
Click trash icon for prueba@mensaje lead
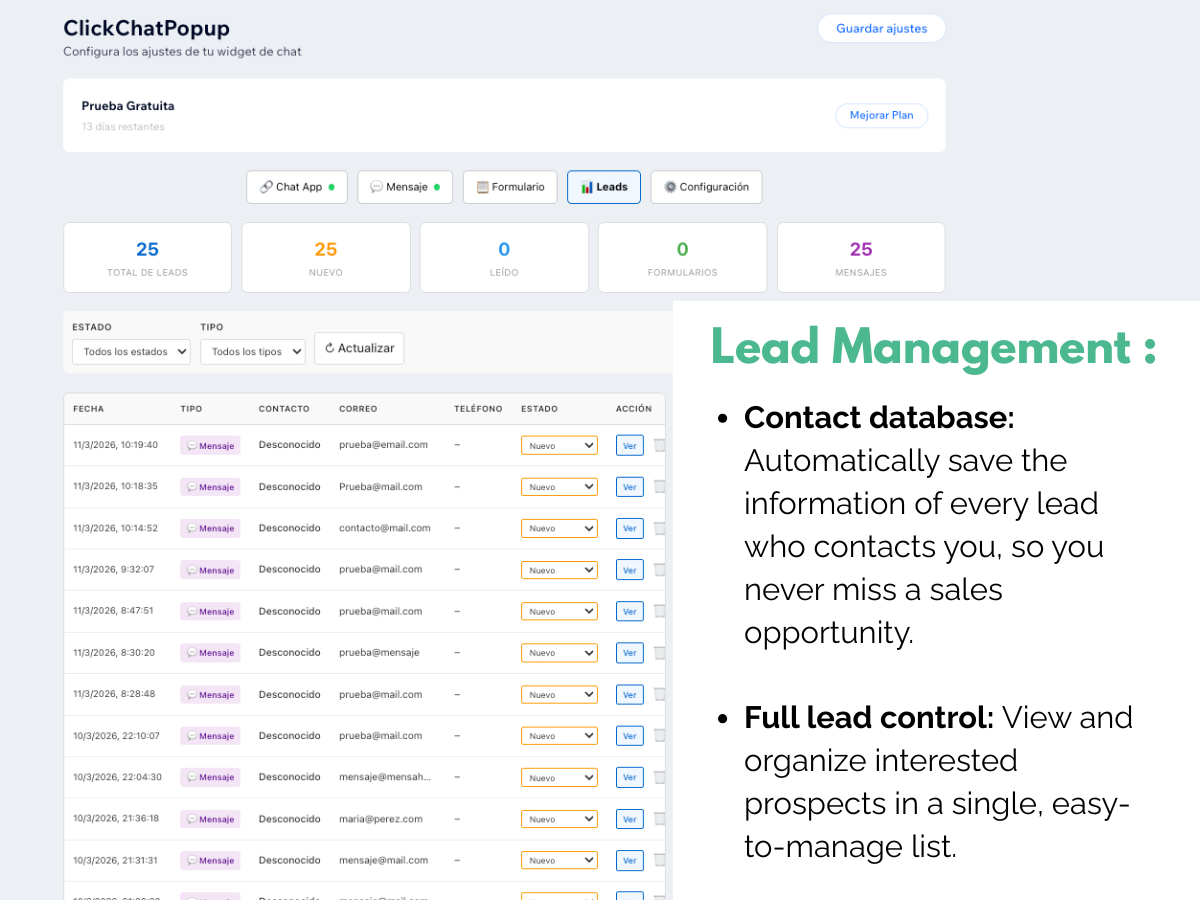[x=660, y=653]
